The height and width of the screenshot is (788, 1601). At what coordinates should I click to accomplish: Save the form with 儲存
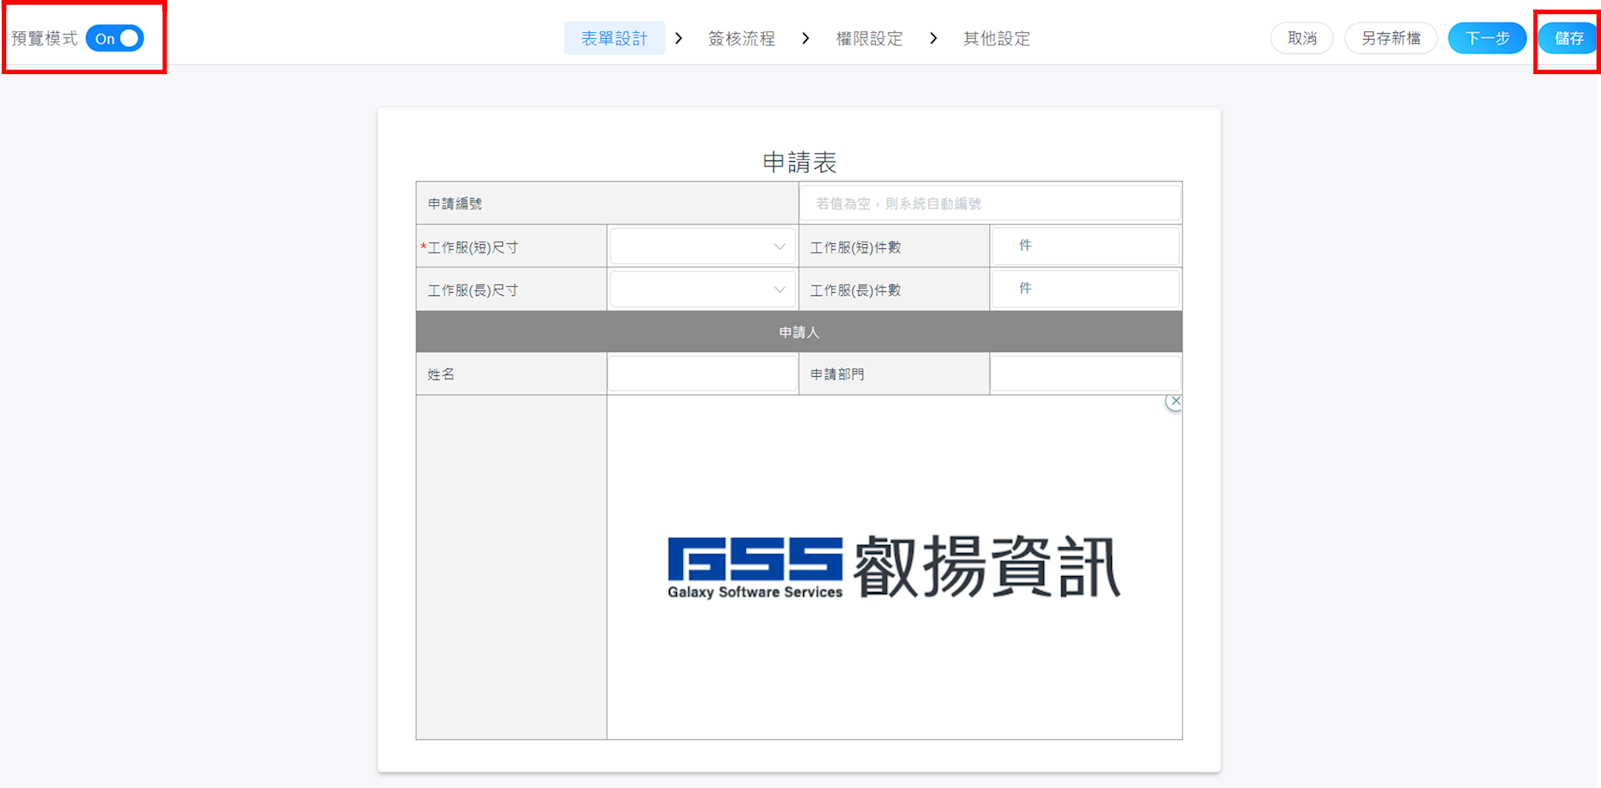pyautogui.click(x=1569, y=38)
